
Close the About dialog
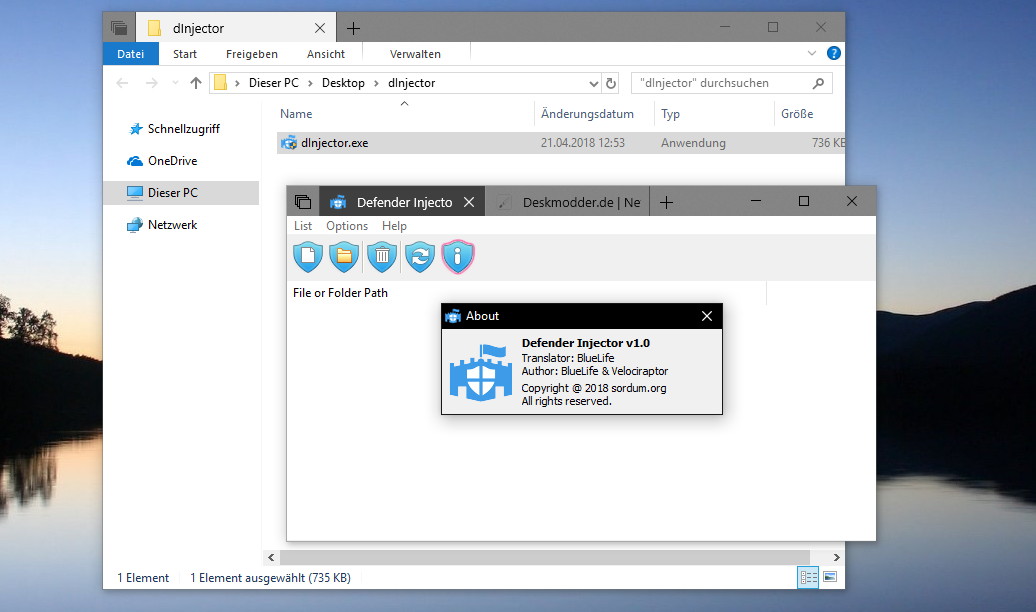tap(707, 316)
